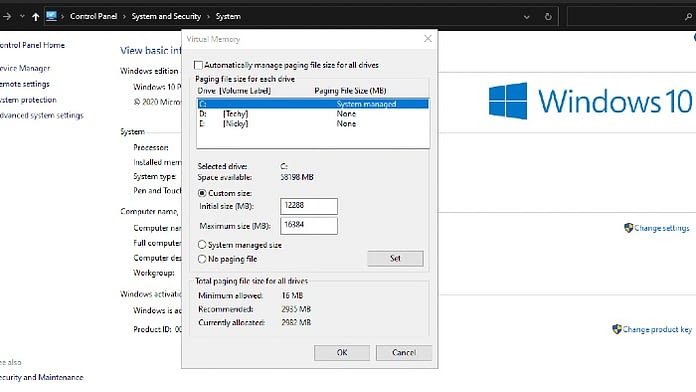Image resolution: width=696 pixels, height=392 pixels.
Task: Click the Windows 10 logo
Action: pos(590,101)
